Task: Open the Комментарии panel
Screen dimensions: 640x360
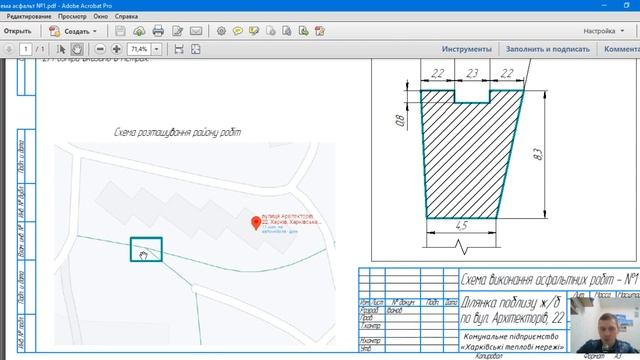Action: coord(622,49)
